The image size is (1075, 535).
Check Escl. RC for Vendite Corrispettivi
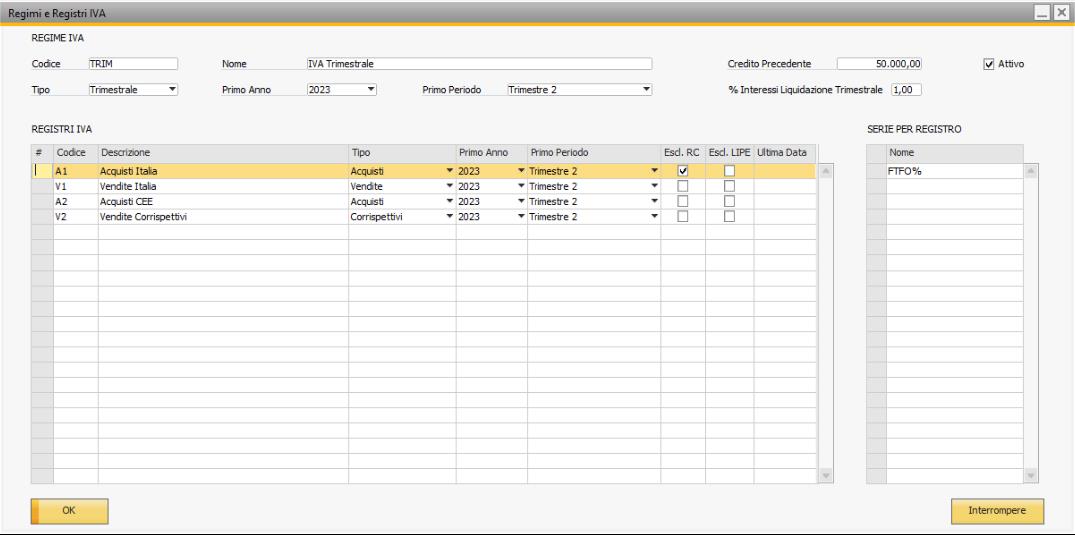pos(683,216)
